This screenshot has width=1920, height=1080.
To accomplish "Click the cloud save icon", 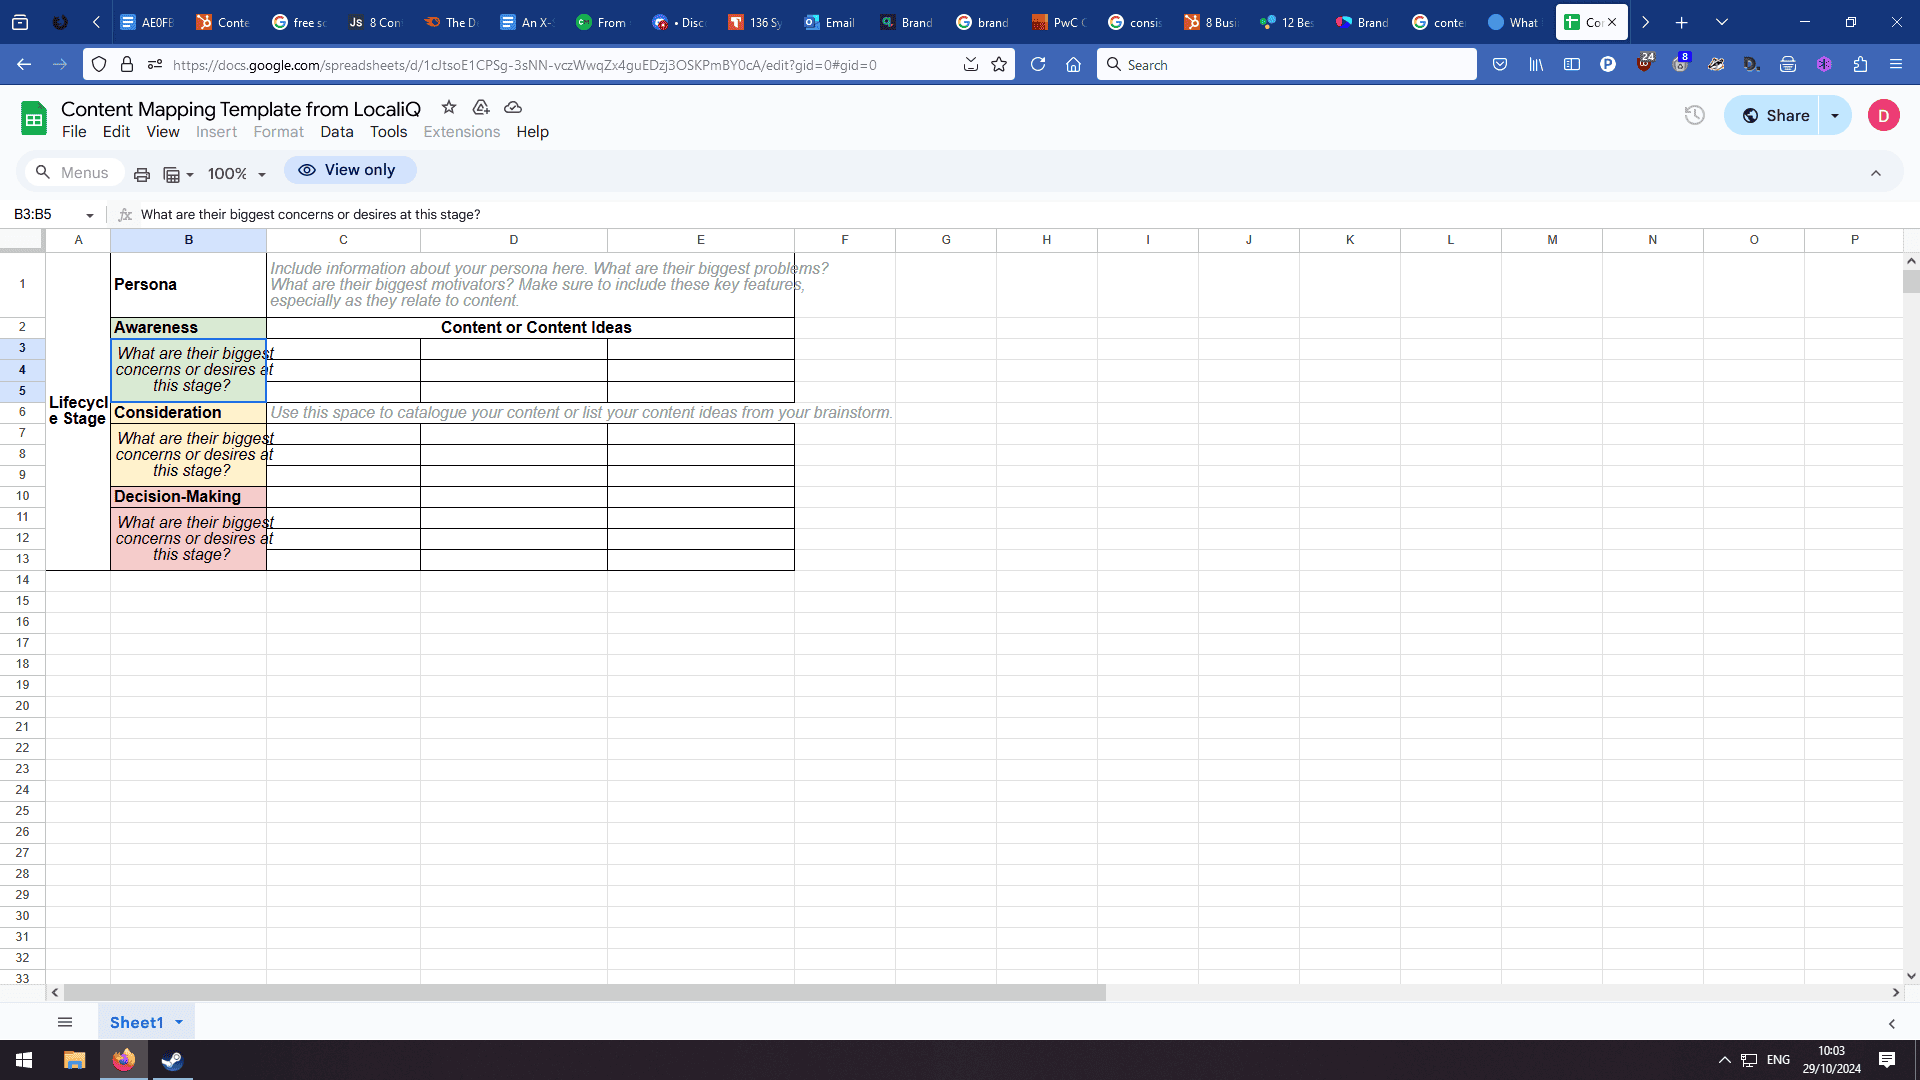I will point(512,108).
